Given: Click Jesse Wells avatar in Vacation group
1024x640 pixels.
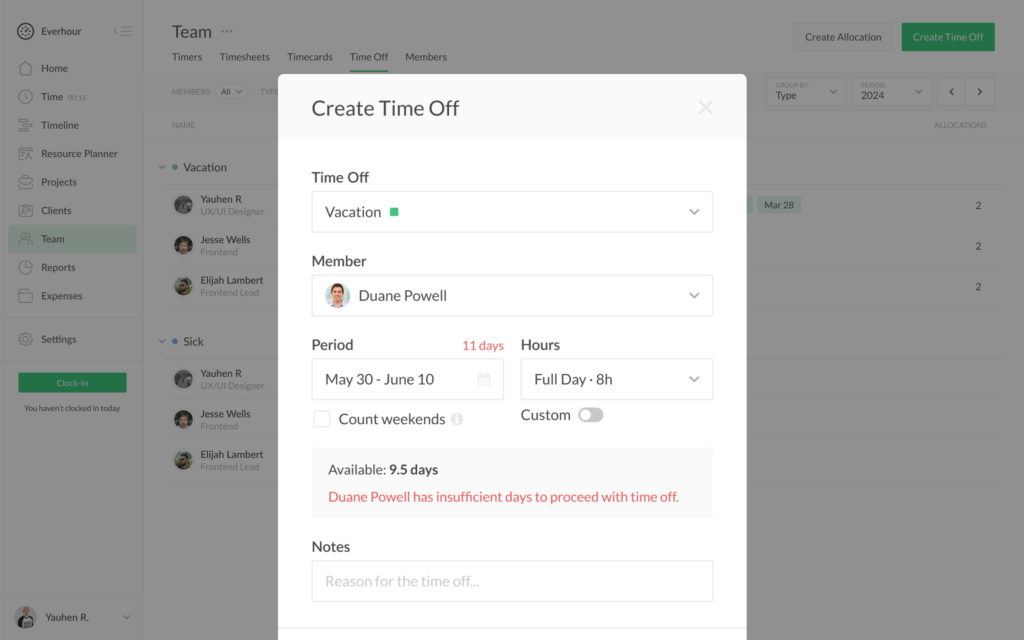Looking at the screenshot, I should [x=184, y=246].
